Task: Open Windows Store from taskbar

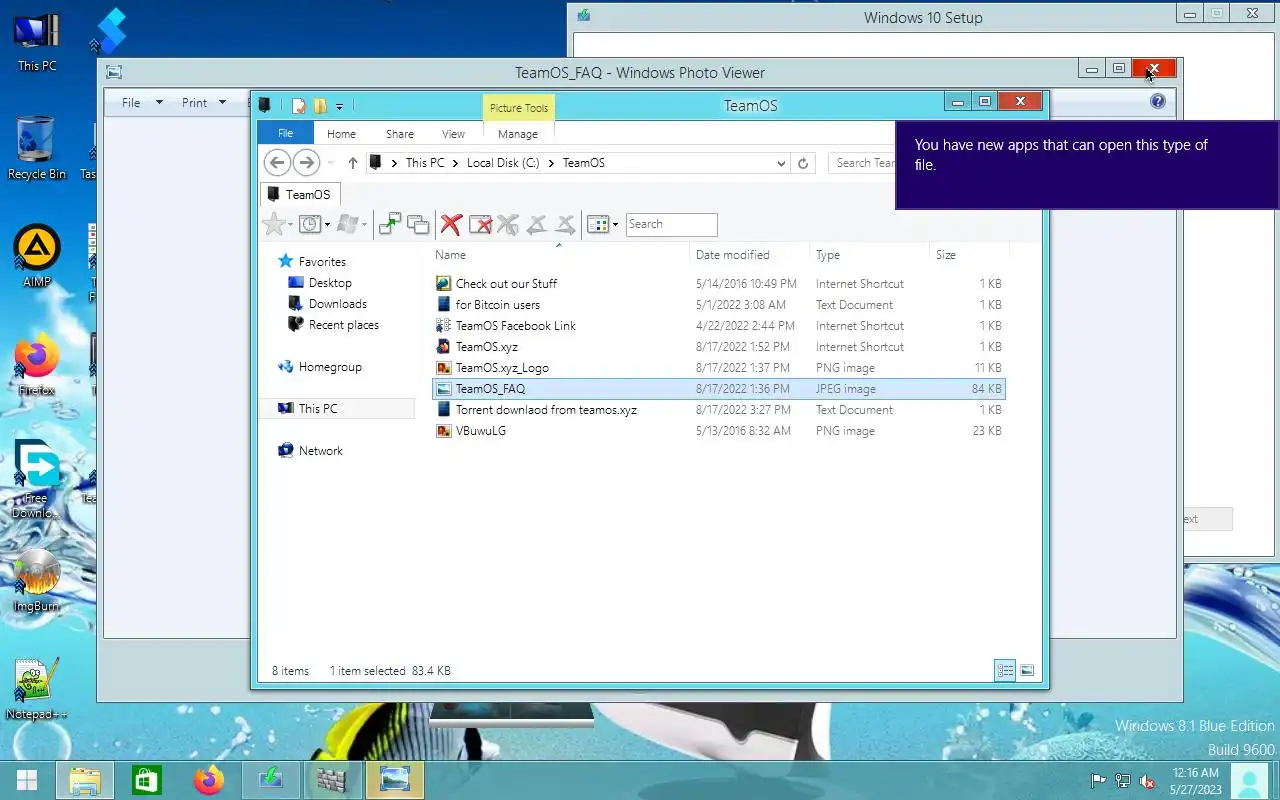Action: (147, 780)
